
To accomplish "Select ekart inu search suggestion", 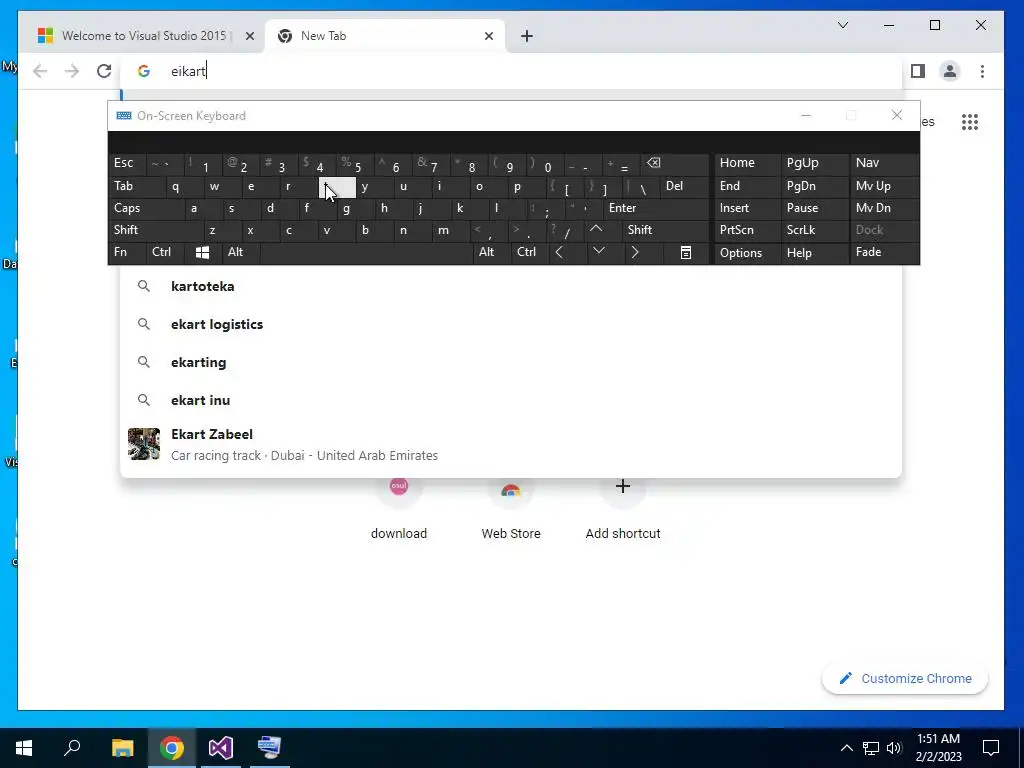I will tap(511, 400).
